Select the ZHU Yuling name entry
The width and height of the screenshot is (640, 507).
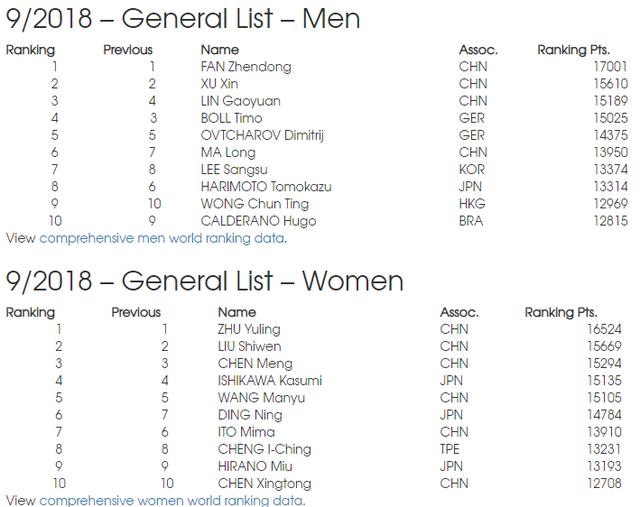click(249, 329)
